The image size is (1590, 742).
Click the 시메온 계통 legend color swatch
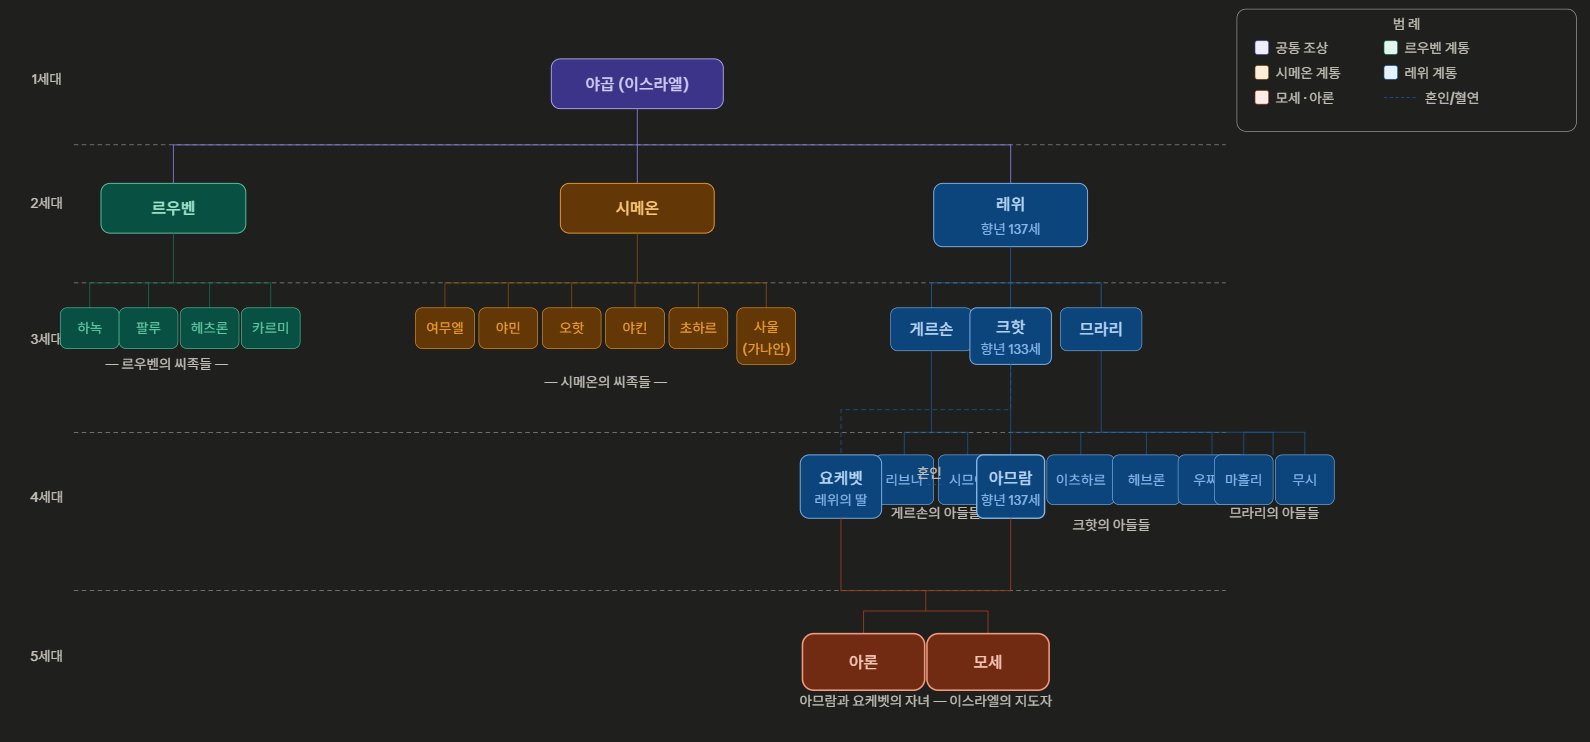click(x=1262, y=73)
